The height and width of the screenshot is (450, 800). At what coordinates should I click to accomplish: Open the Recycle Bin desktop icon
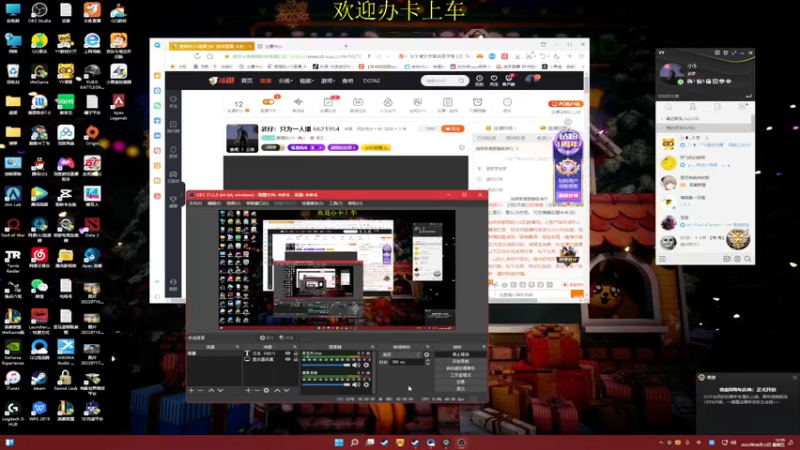tap(13, 74)
